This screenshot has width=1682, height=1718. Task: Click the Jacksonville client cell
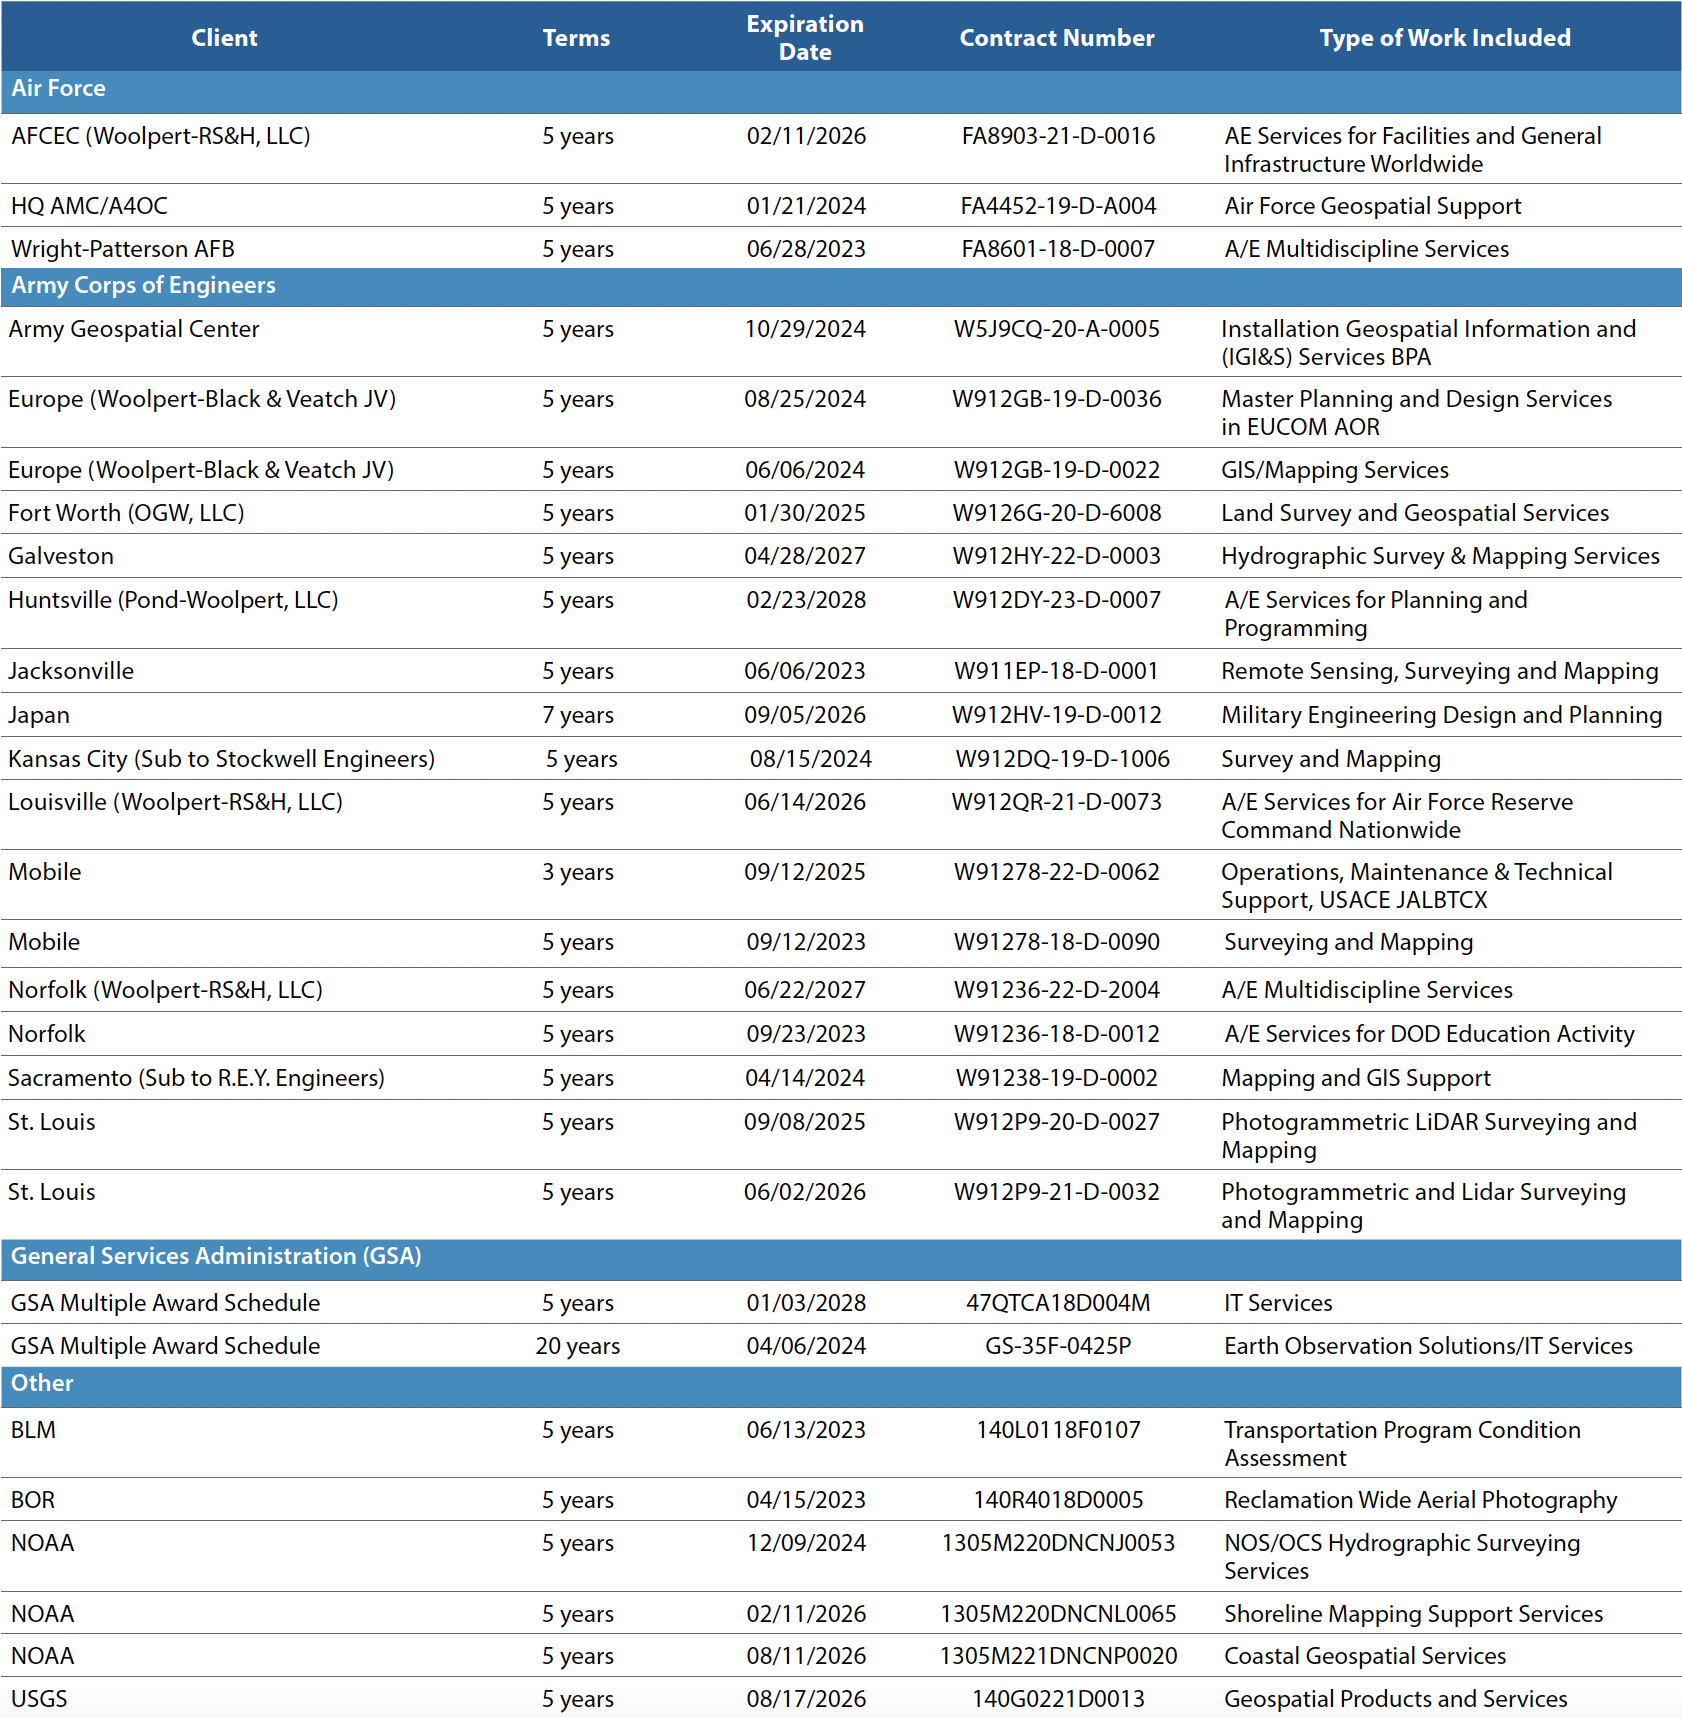71,671
